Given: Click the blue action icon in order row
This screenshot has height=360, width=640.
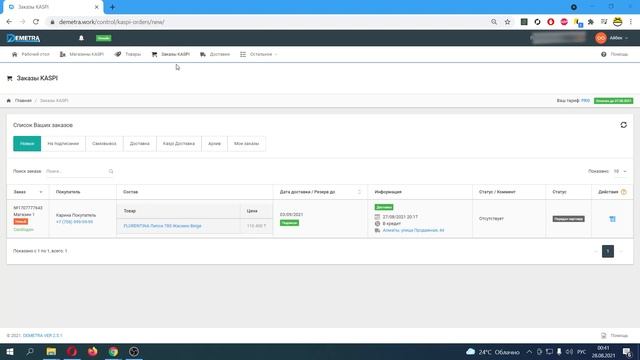Looking at the screenshot, I should (612, 219).
